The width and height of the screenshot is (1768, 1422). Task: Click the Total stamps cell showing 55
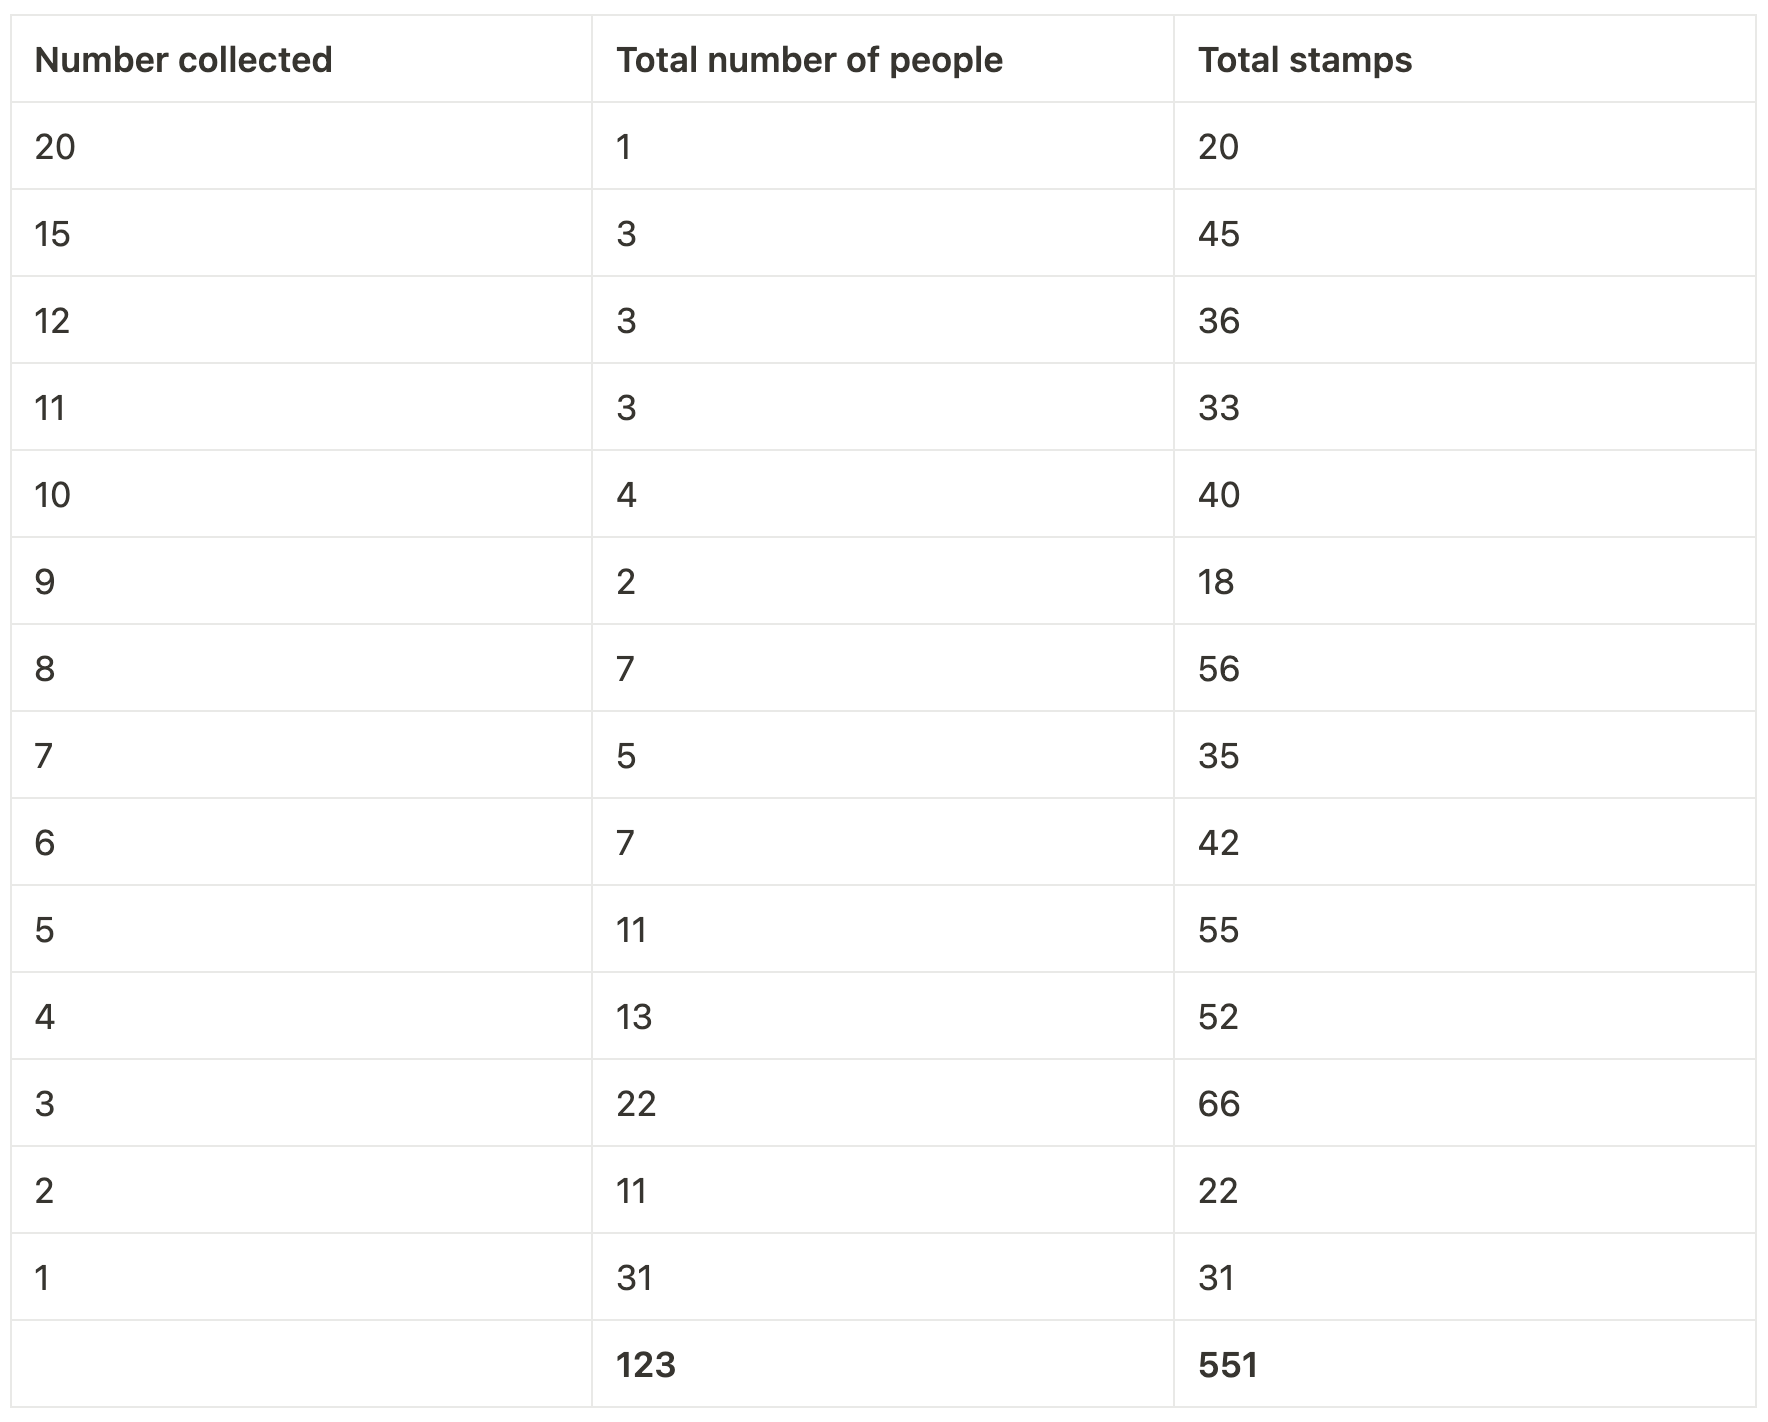[1219, 930]
